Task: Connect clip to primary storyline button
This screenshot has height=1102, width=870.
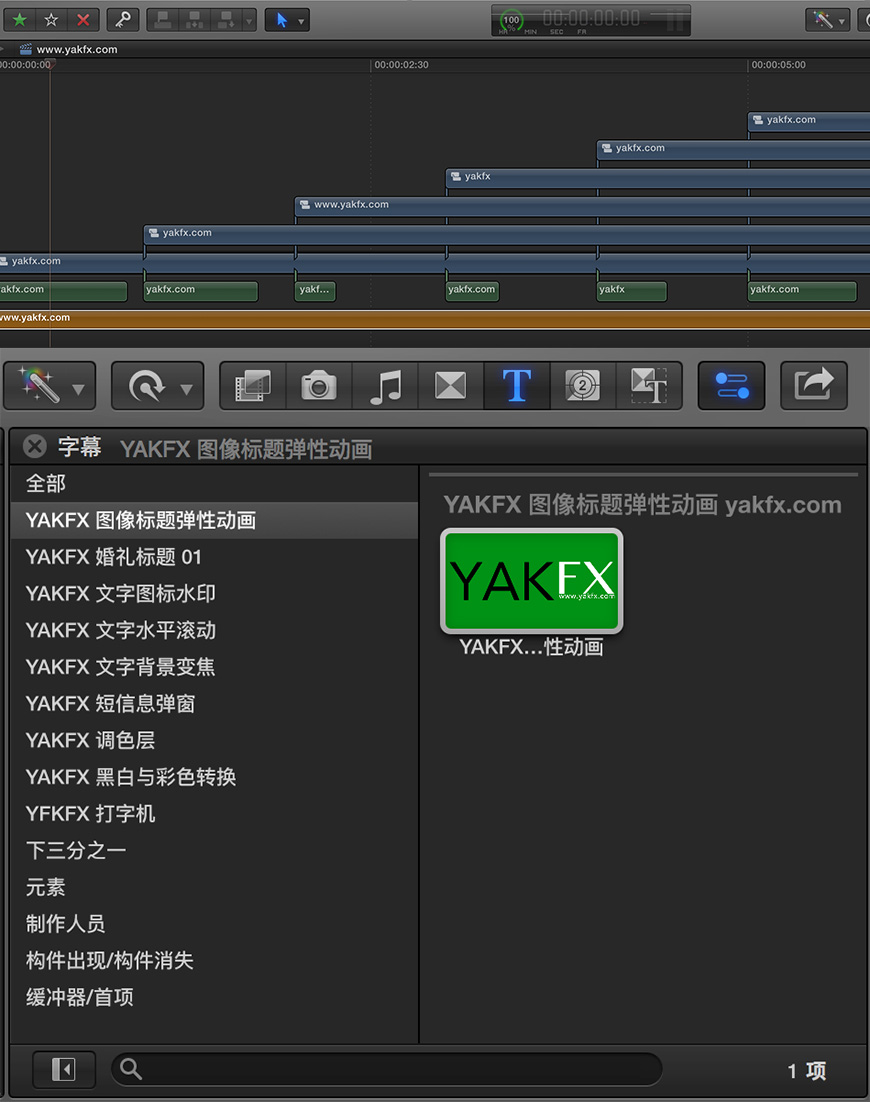Action: point(163,20)
